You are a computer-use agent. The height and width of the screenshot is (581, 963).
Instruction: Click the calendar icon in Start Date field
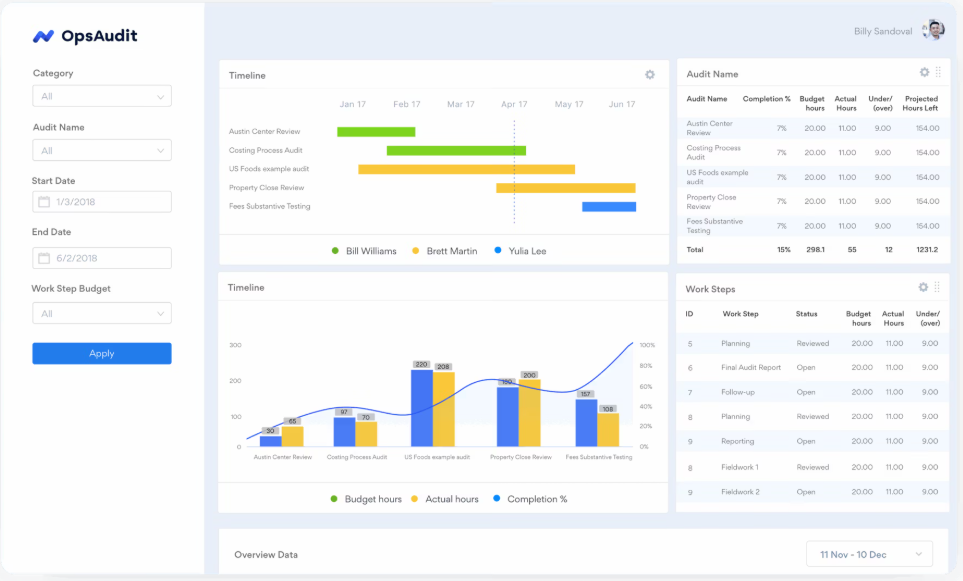point(43,200)
